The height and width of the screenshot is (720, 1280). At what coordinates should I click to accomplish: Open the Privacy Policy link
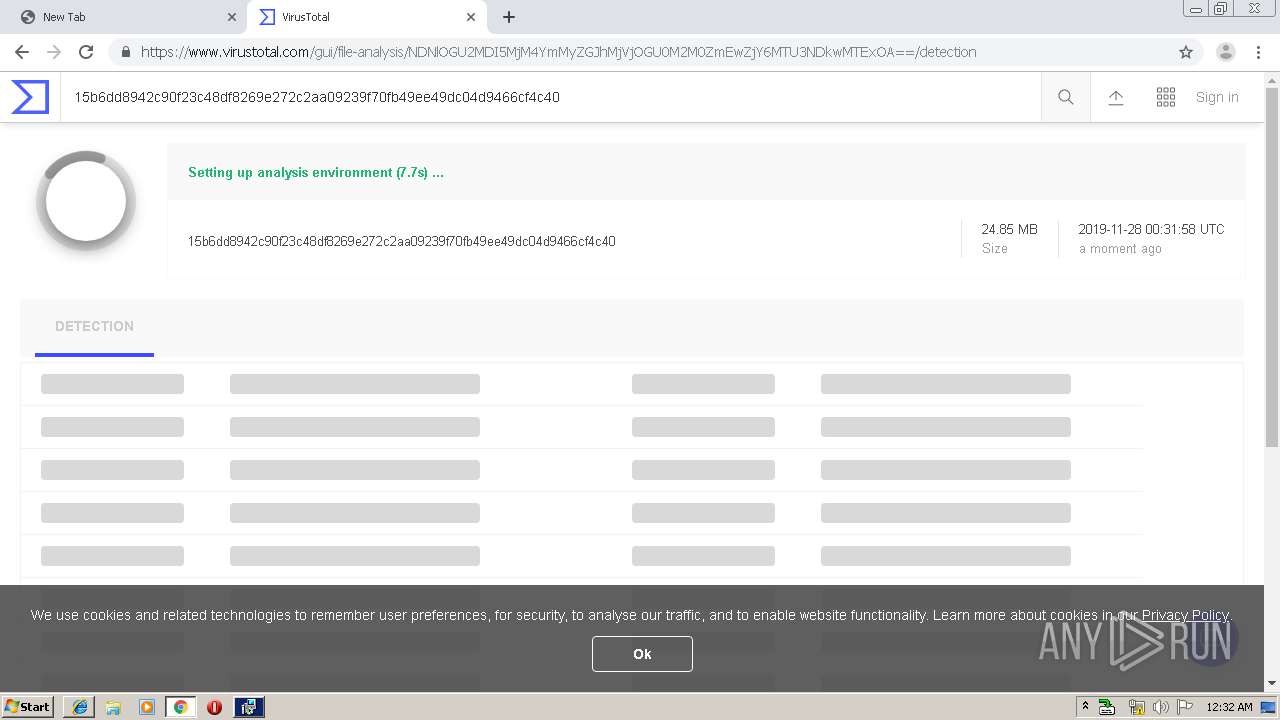pos(1185,615)
